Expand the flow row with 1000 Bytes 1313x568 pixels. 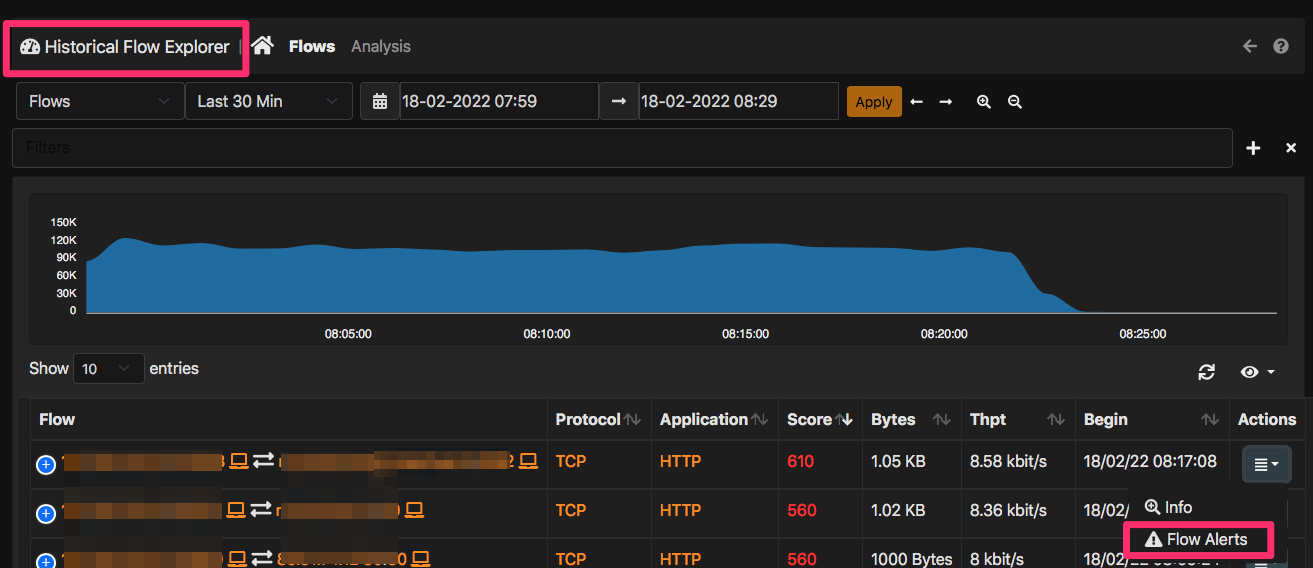(46, 559)
